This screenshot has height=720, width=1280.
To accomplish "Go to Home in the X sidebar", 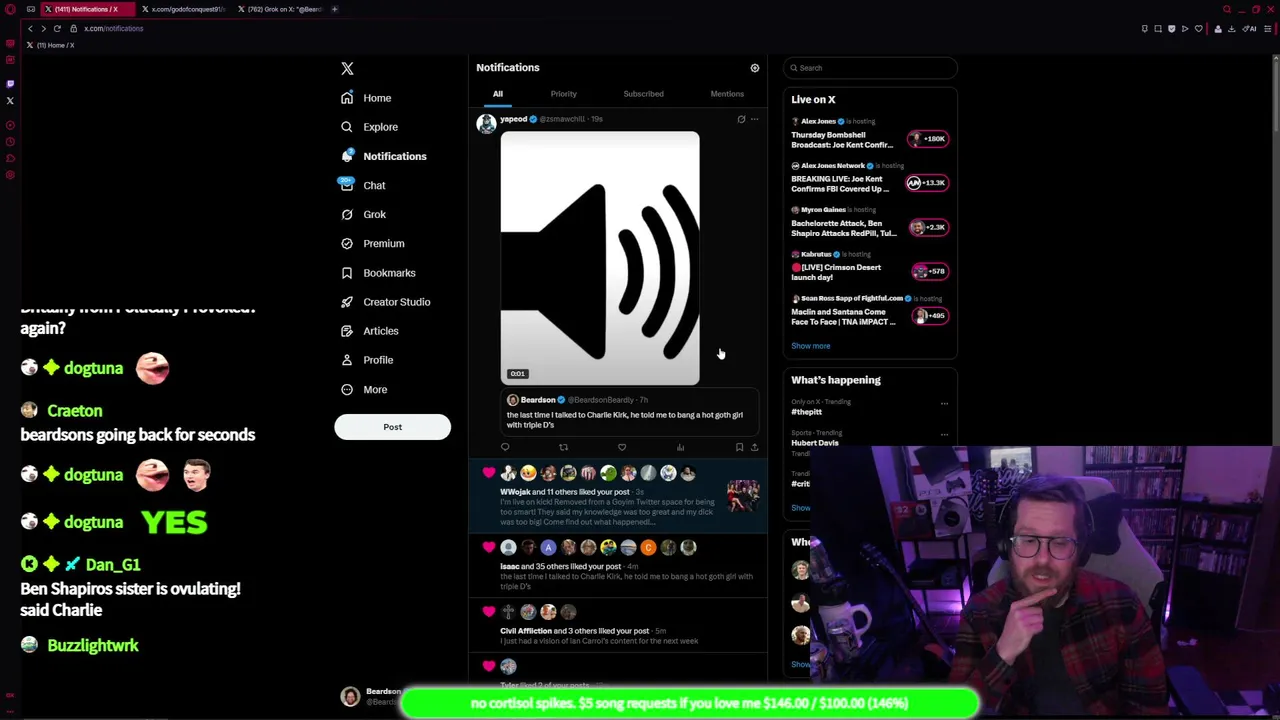I will [x=366, y=98].
